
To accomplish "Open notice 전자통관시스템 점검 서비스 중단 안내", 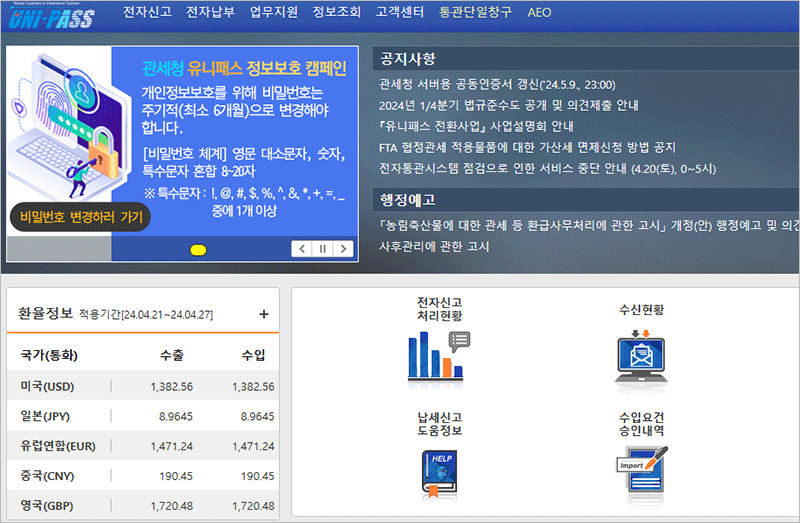I will click(547, 168).
